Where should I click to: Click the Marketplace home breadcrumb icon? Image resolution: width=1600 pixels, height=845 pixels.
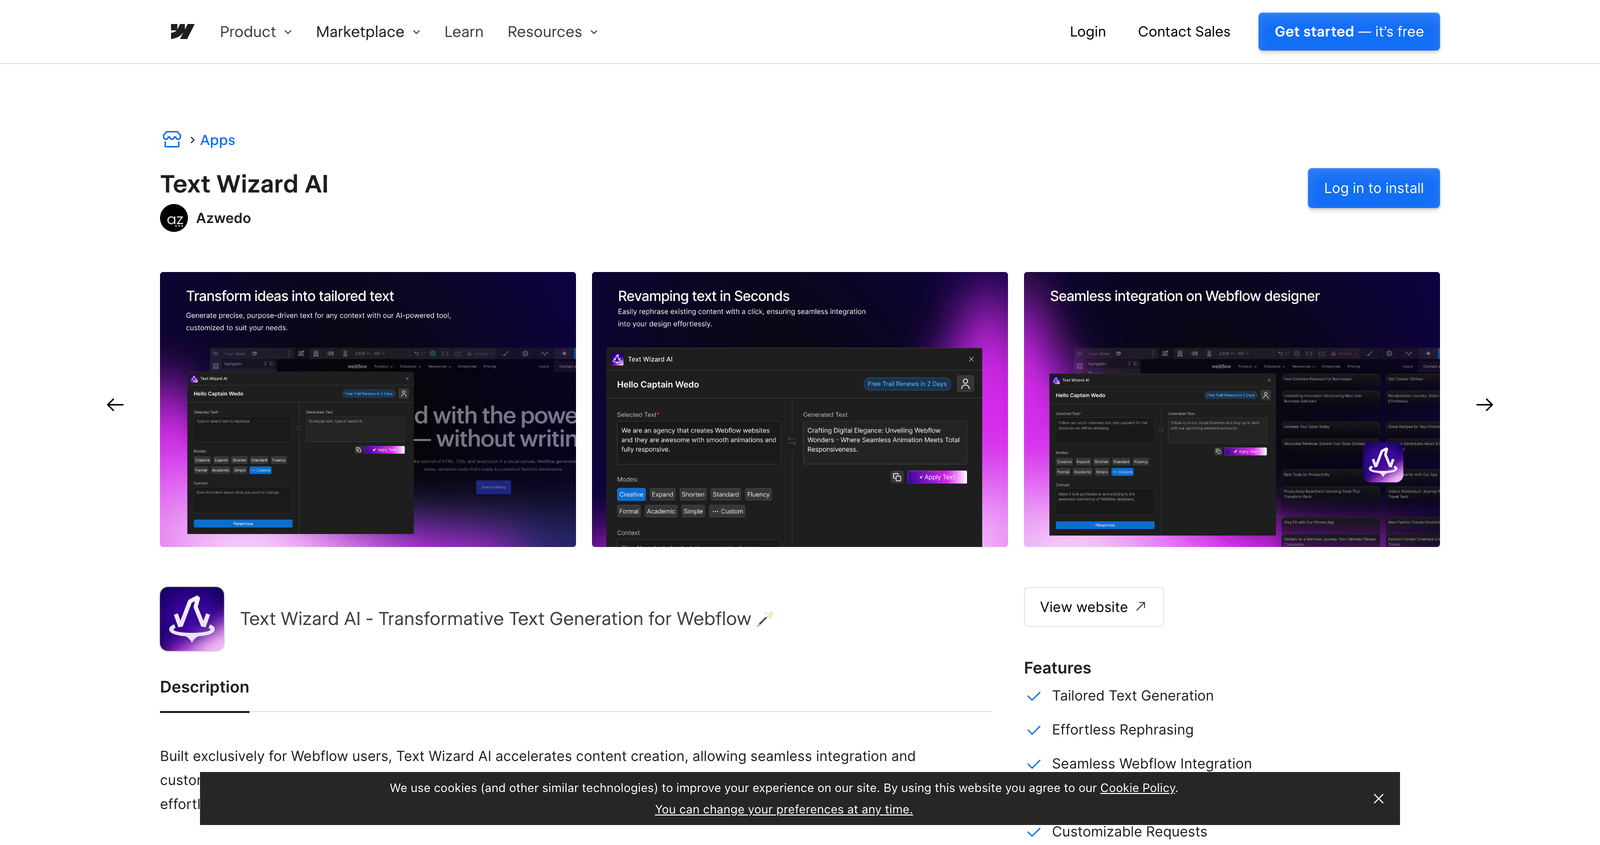172,140
